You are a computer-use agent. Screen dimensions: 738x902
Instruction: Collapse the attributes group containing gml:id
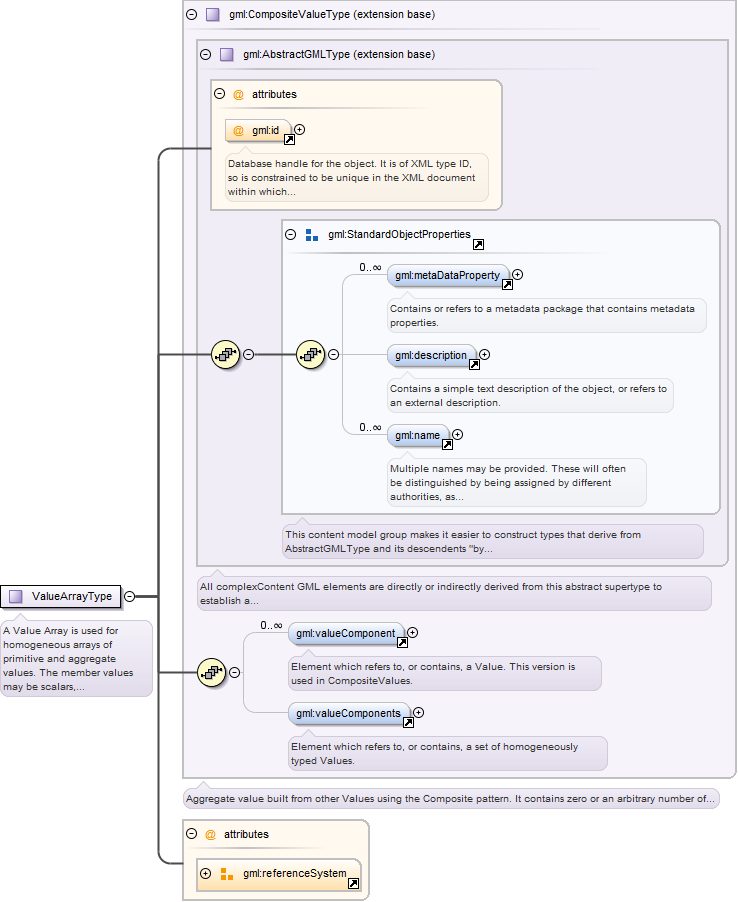click(219, 94)
